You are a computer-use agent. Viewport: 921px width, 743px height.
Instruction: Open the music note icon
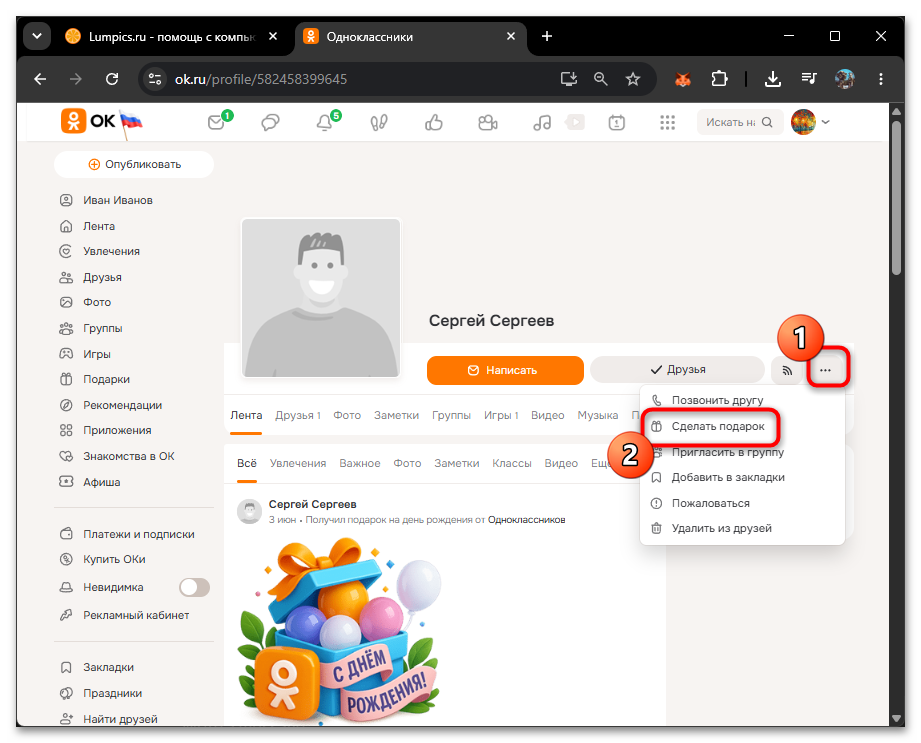(542, 122)
